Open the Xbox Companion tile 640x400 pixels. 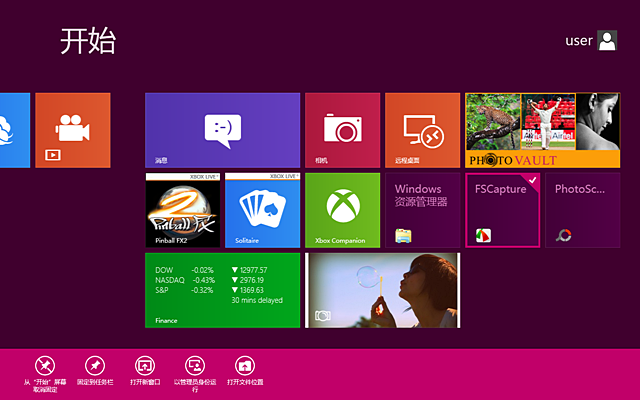(342, 210)
